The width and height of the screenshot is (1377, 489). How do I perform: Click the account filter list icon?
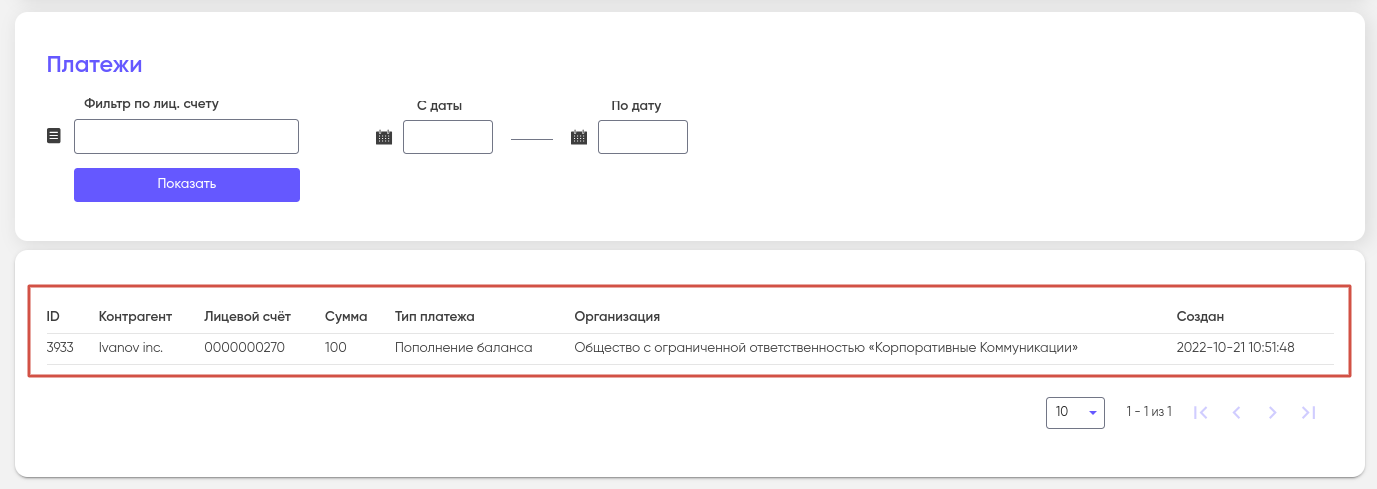coord(54,136)
